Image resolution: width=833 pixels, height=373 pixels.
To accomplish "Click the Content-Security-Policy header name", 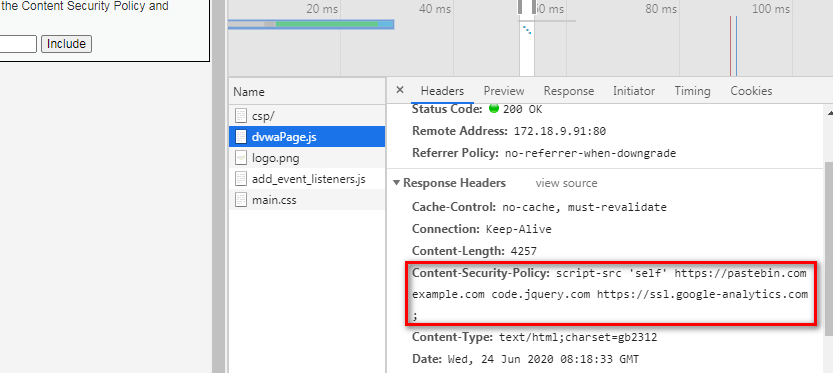I will point(481,274).
